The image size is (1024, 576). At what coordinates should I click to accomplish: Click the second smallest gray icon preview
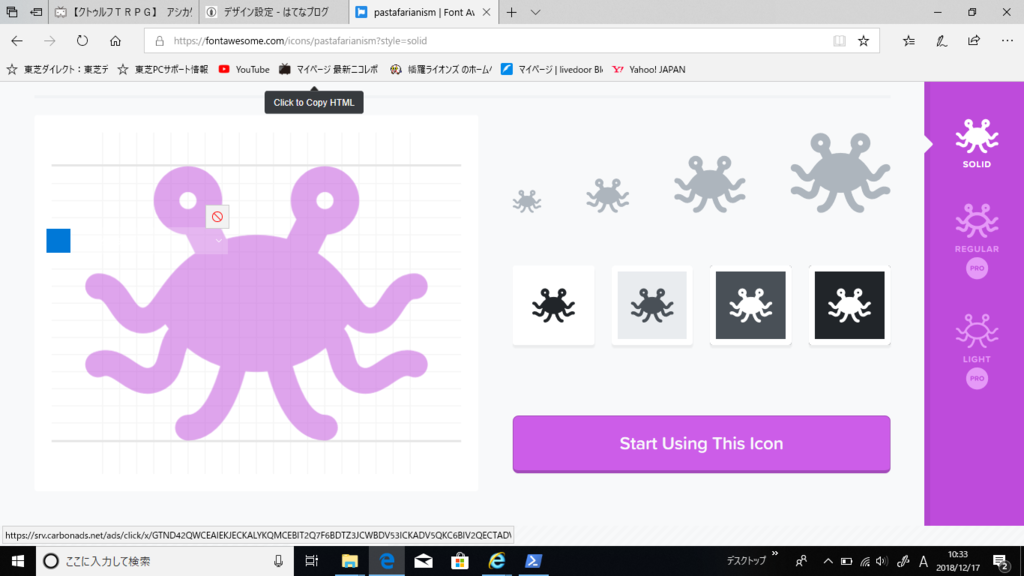click(607, 195)
